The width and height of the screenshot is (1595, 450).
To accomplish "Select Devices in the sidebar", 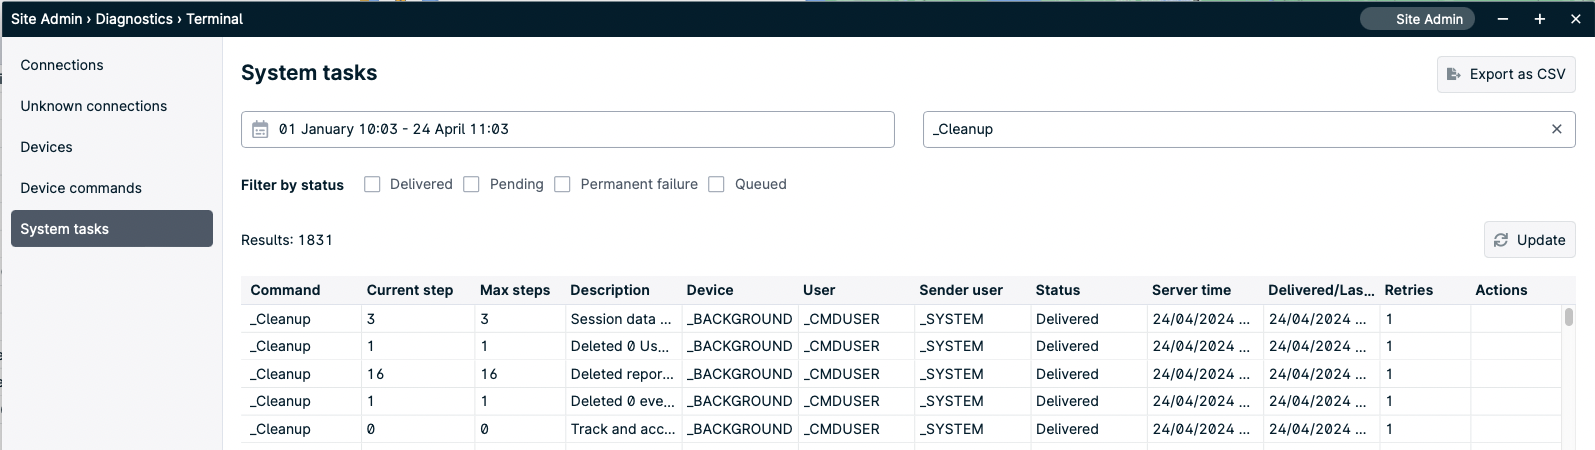I will point(112,147).
